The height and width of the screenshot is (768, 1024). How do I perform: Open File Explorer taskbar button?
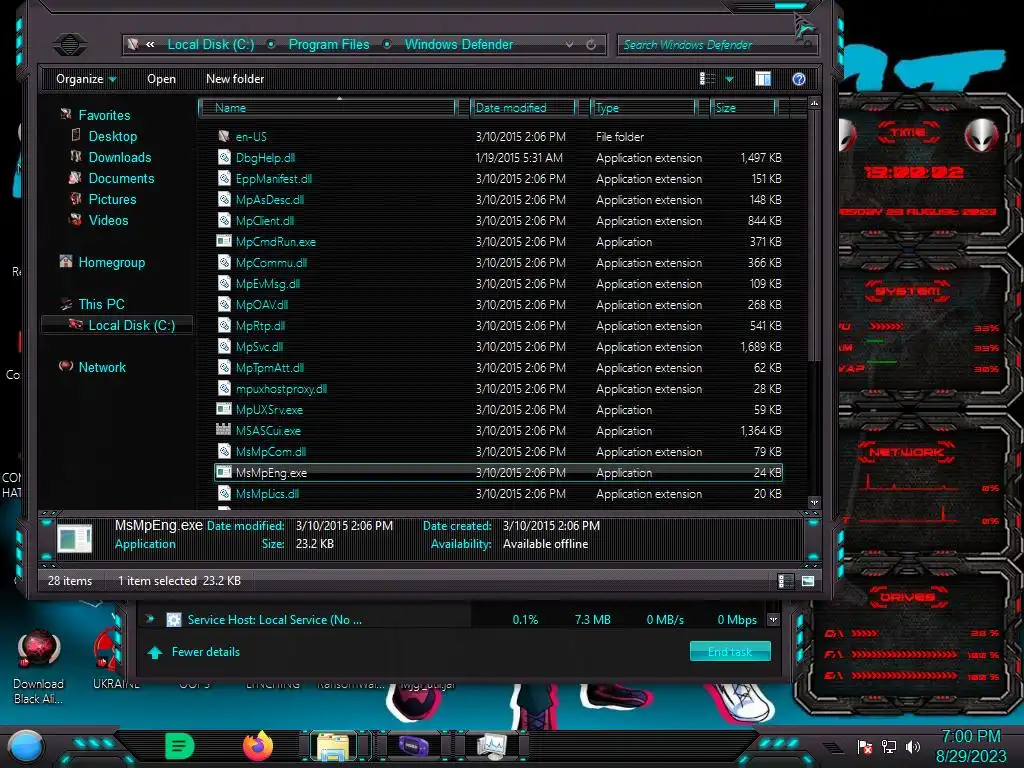point(333,746)
